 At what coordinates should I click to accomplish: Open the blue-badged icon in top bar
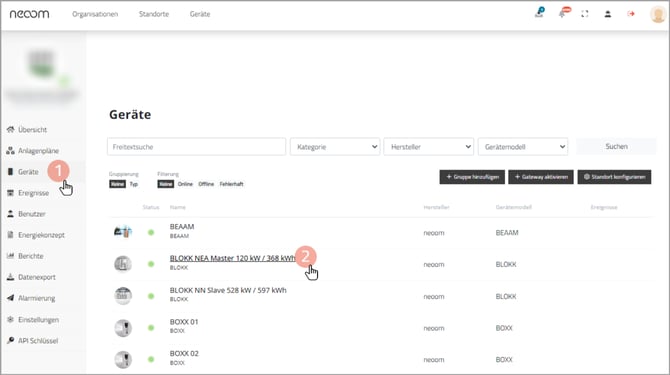(540, 12)
